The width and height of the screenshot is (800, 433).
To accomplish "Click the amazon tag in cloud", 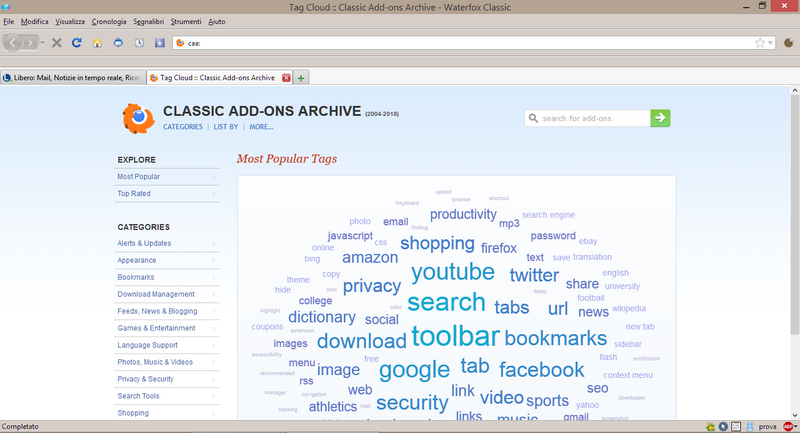I will click(370, 258).
